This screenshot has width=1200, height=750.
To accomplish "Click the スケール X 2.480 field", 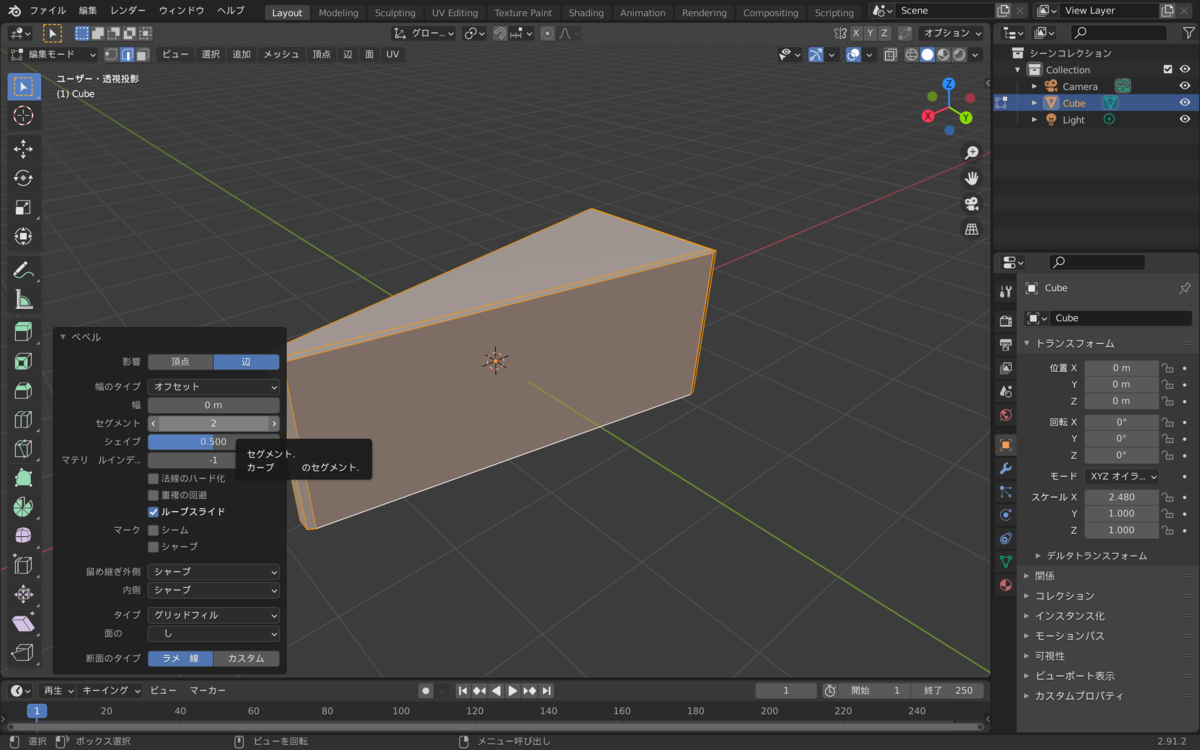I will pos(1121,497).
